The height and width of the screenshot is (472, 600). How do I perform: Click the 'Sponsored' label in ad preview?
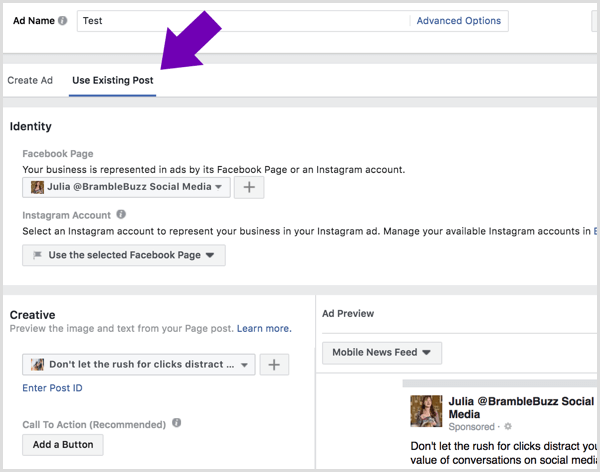tap(471, 426)
